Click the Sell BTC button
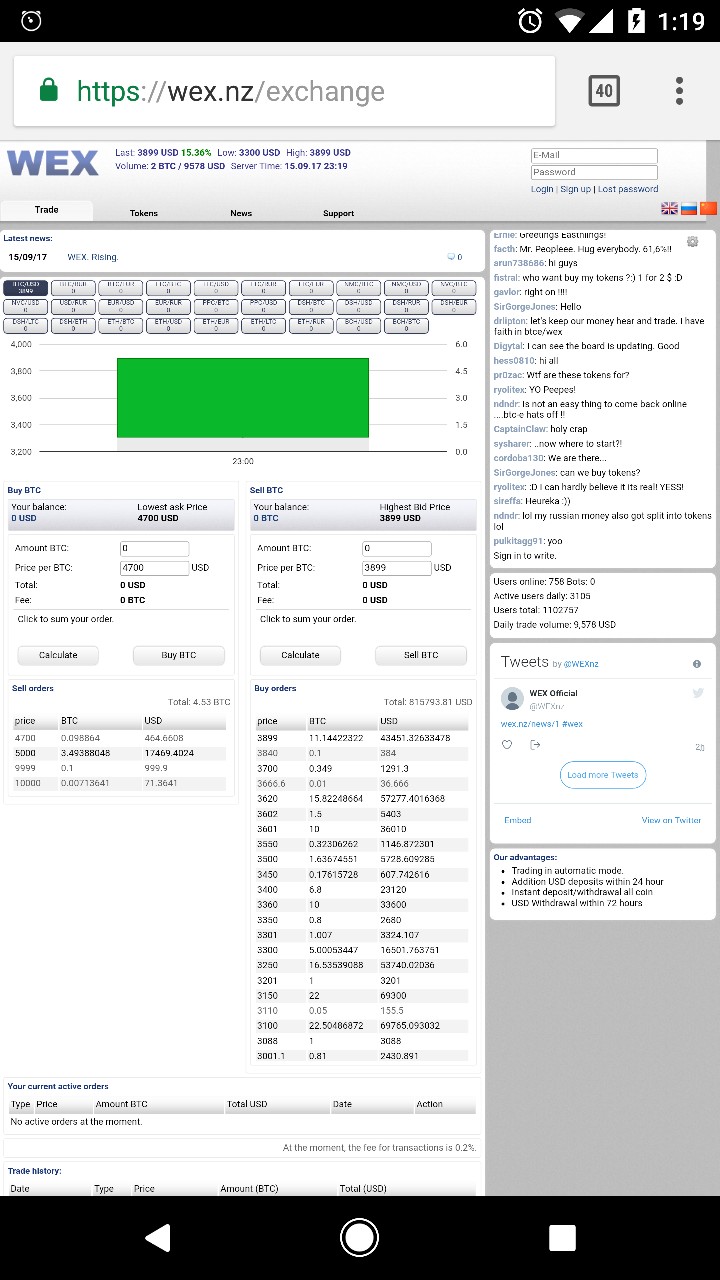 coord(421,655)
